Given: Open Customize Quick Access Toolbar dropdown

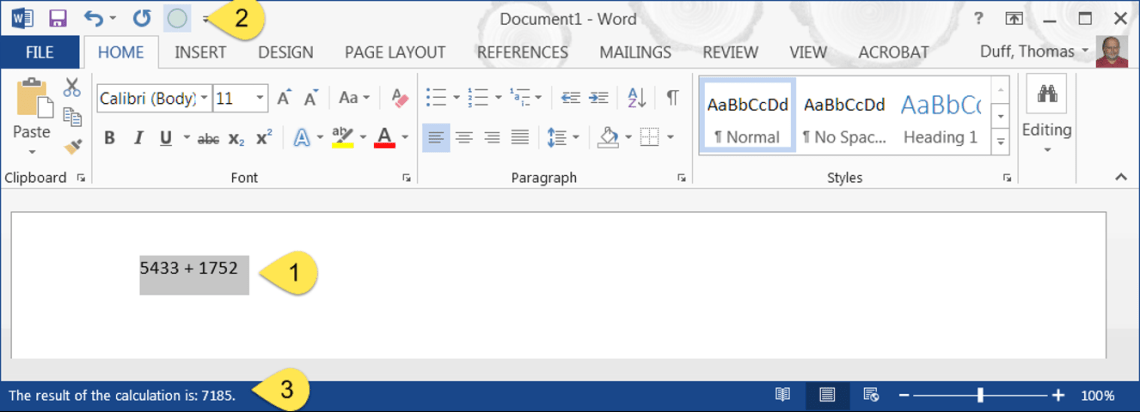Looking at the screenshot, I should click(206, 20).
